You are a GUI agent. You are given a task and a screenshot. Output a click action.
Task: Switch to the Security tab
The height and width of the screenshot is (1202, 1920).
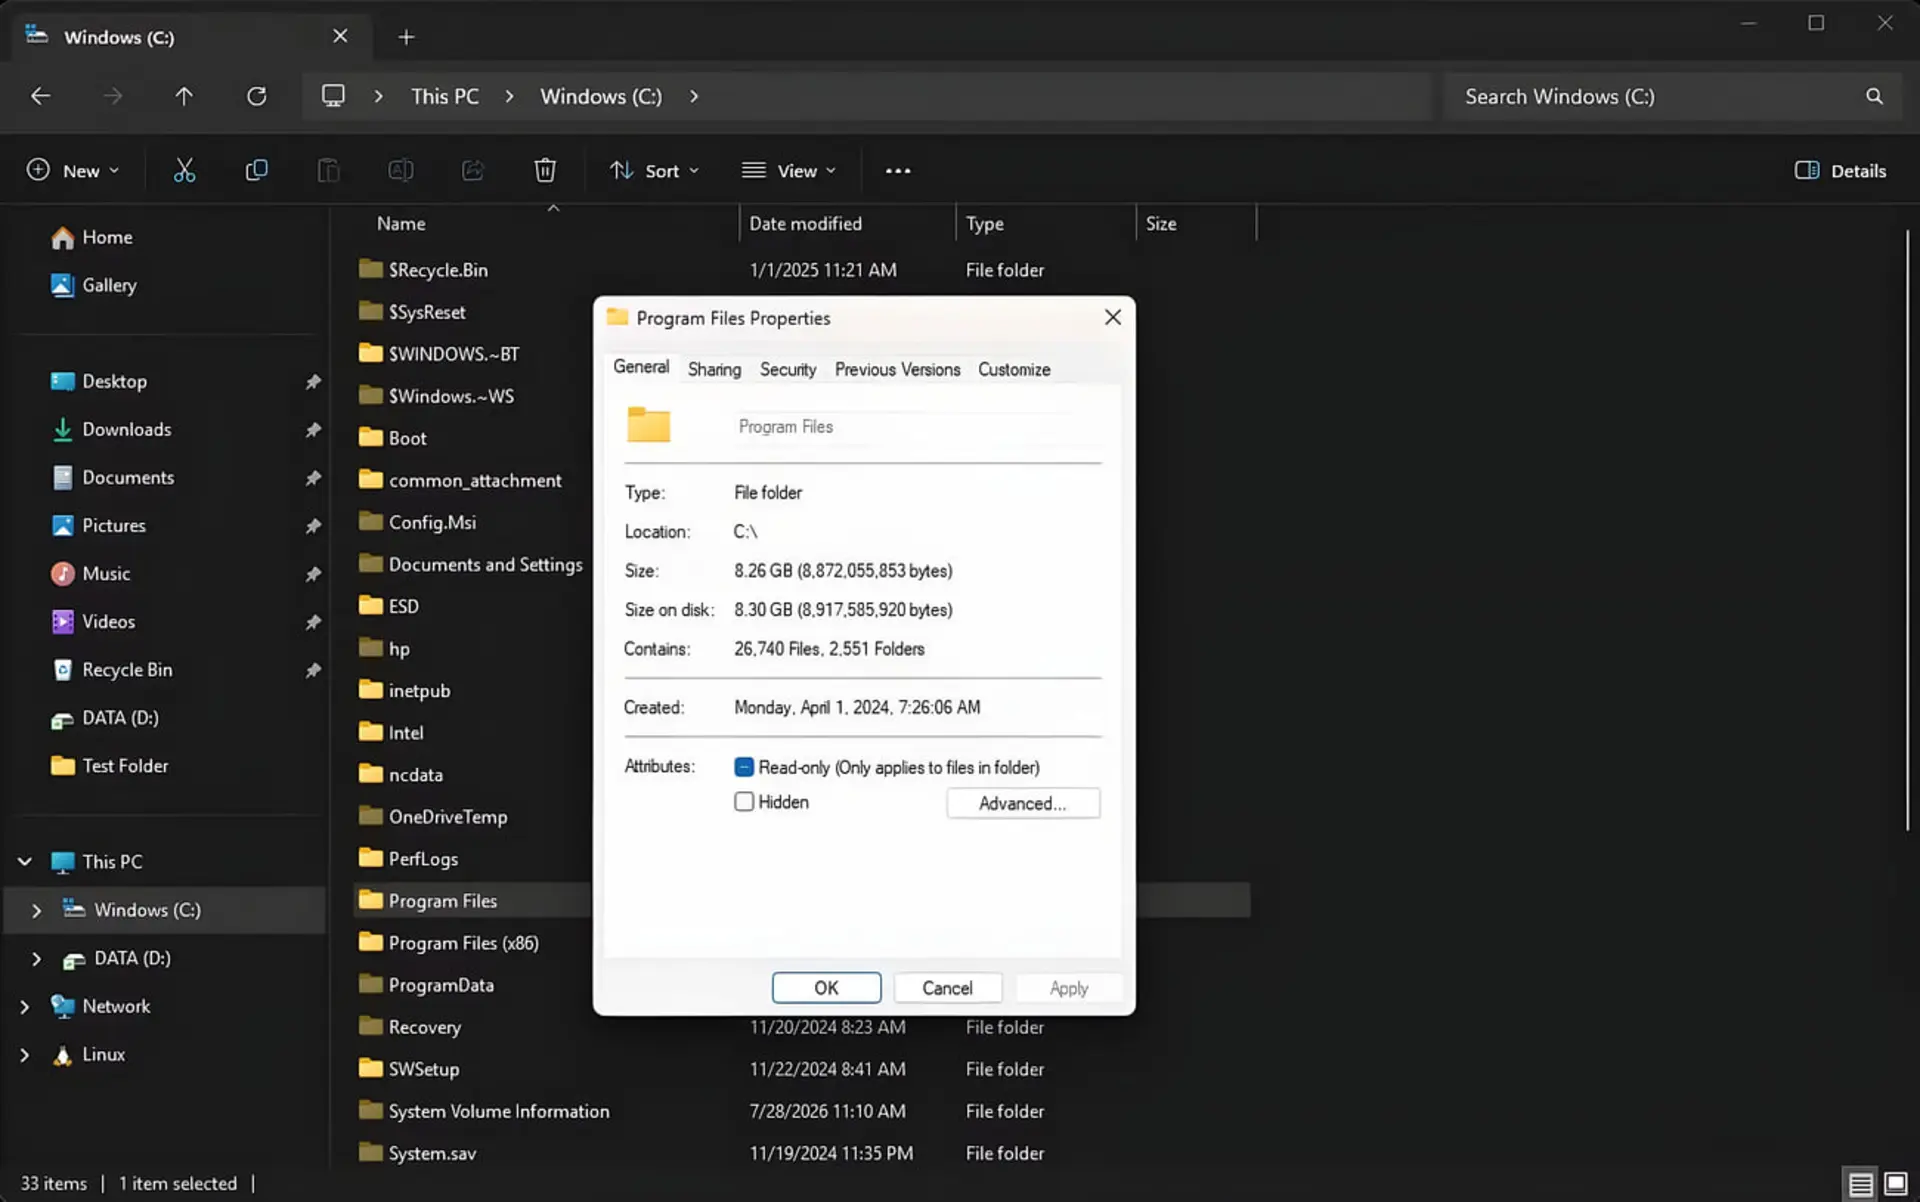[788, 369]
